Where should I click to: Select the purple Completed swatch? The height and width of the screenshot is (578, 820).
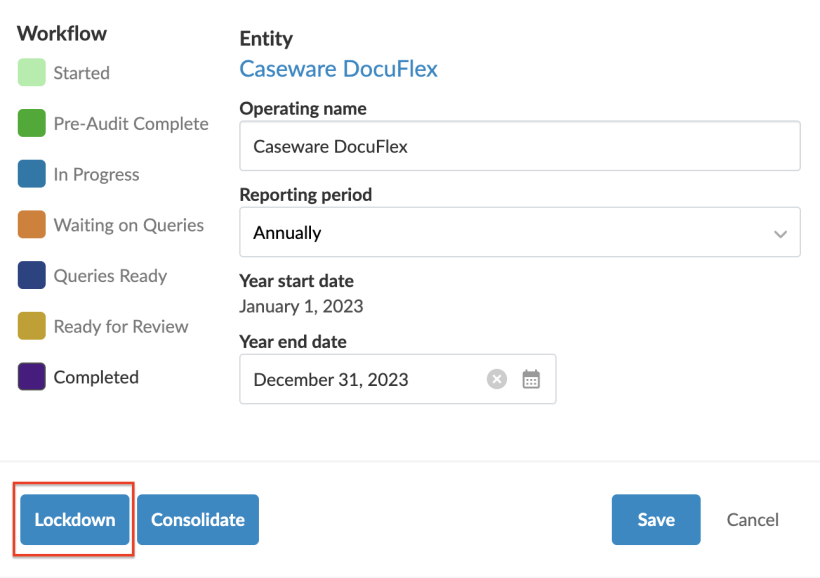(32, 377)
